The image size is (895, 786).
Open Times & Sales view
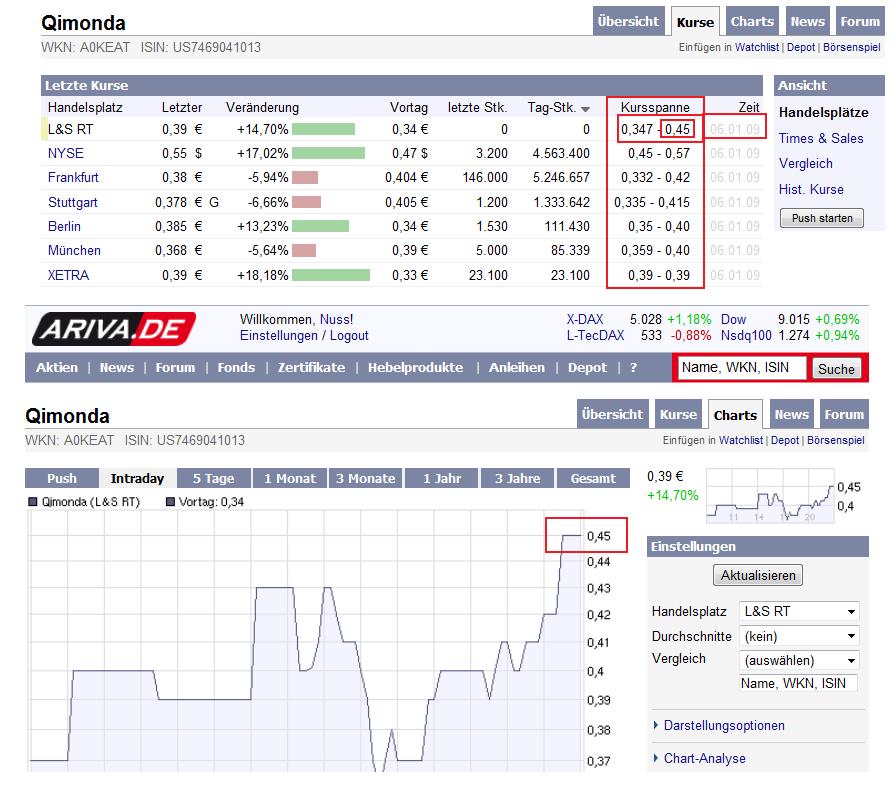821,138
